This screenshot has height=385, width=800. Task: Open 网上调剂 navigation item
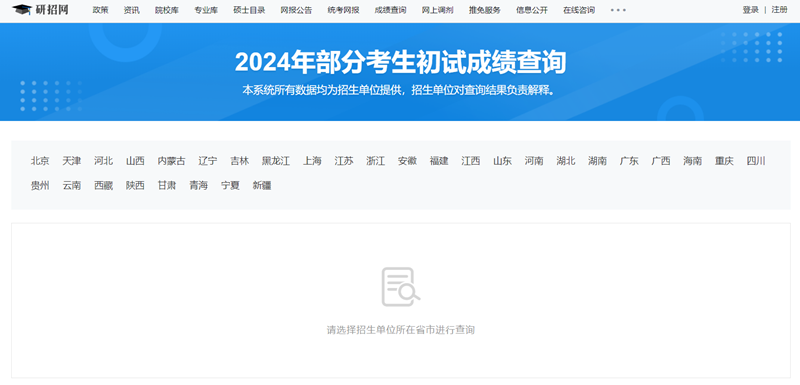tap(437, 10)
